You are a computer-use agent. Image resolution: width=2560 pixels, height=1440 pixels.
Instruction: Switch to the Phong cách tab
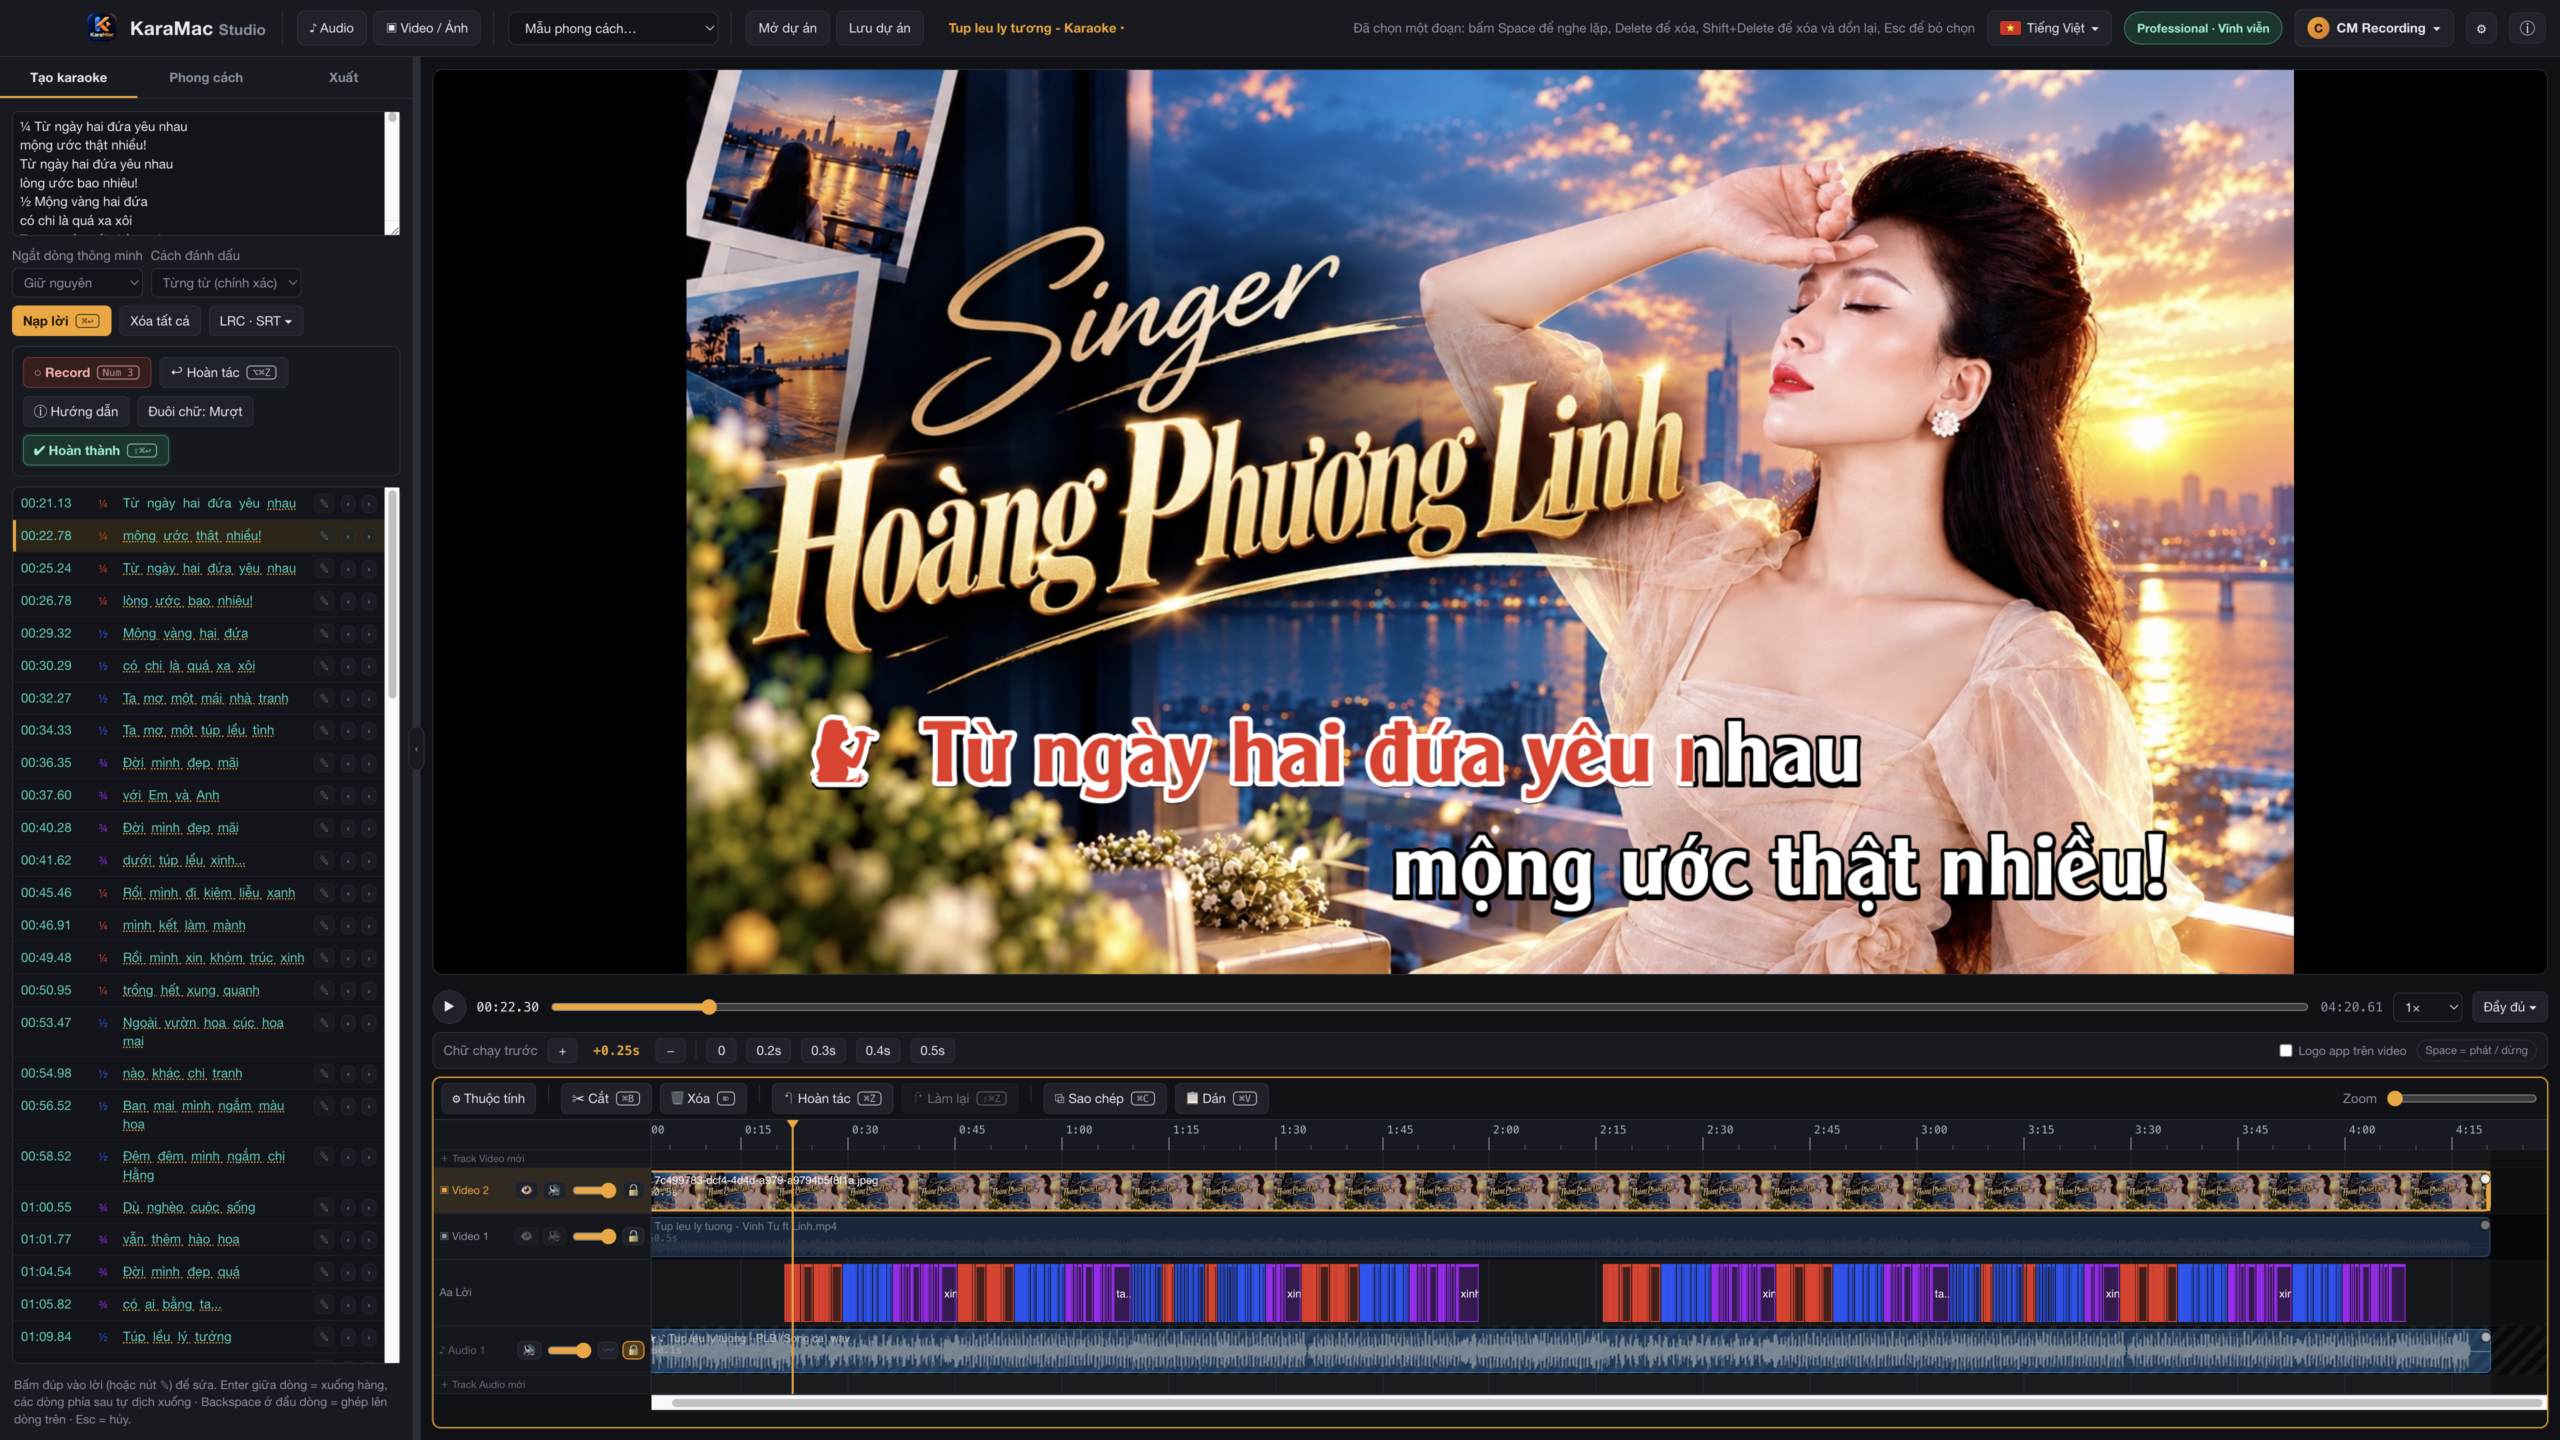pos(206,77)
